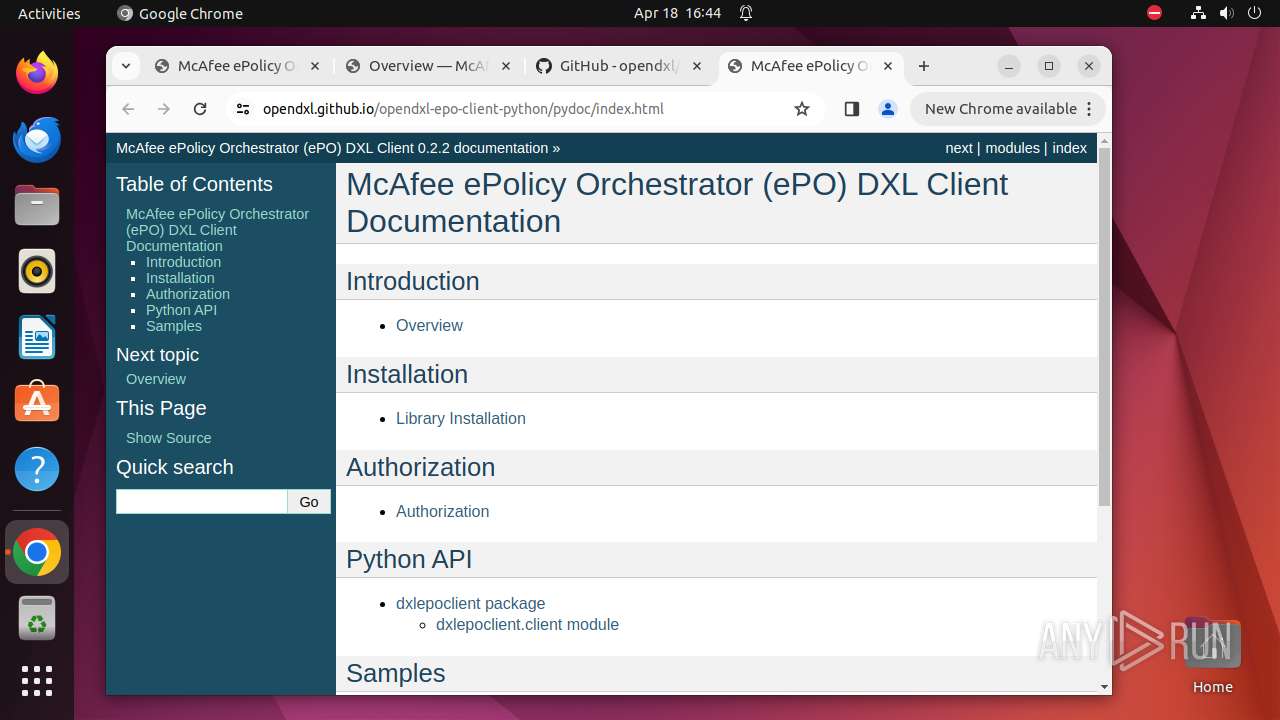Click the Chrome icon in the dock
Viewport: 1280px width, 720px height.
pos(37,552)
